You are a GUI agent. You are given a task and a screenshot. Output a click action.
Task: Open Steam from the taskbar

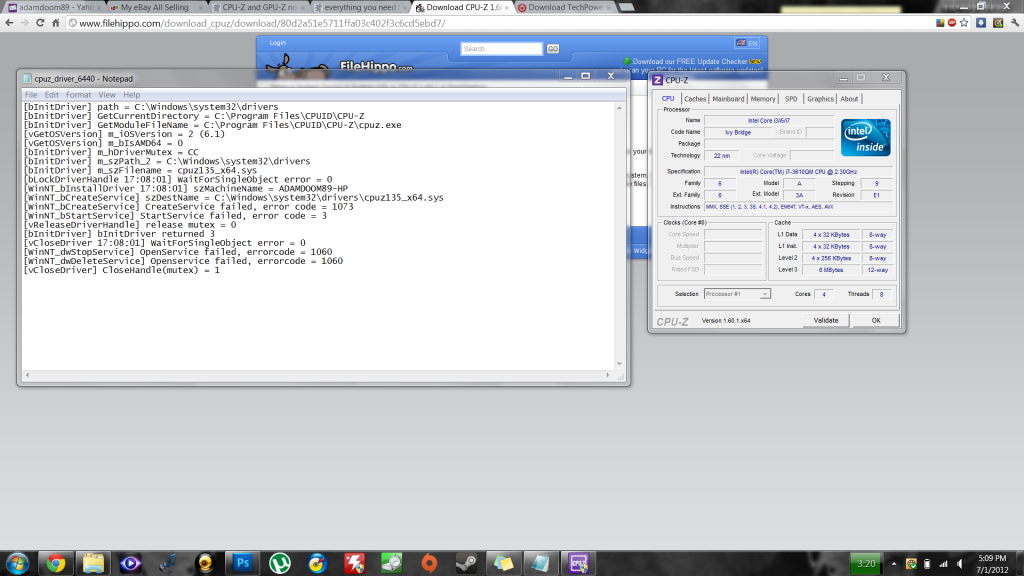point(466,563)
